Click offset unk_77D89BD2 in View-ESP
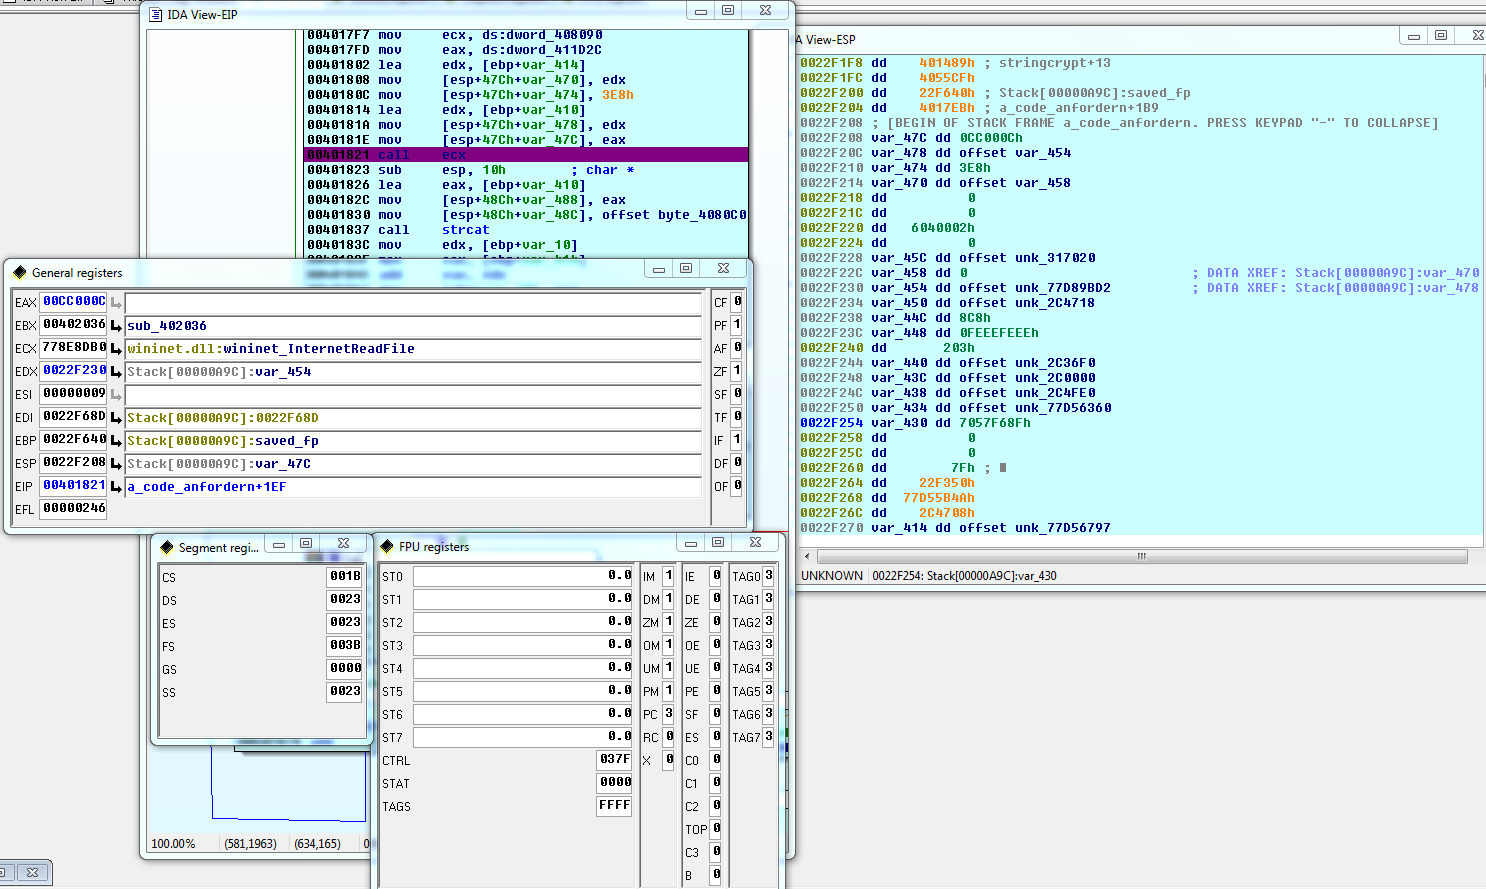Screen dimensions: 1486x889 pos(1035,288)
